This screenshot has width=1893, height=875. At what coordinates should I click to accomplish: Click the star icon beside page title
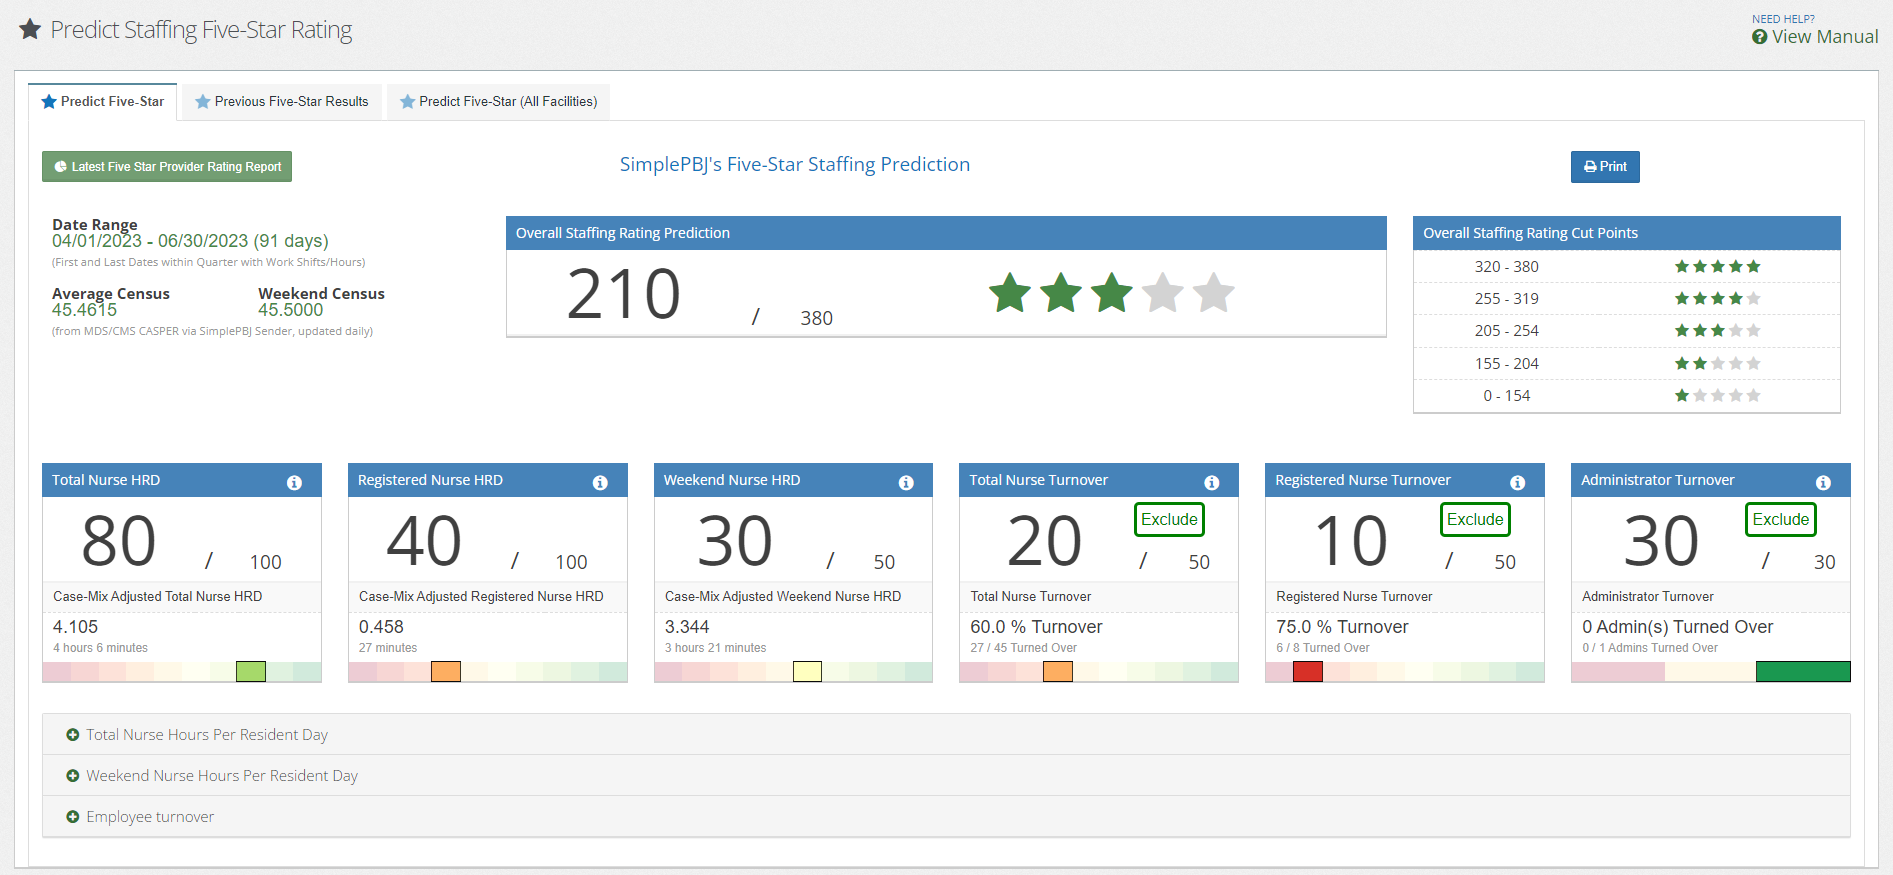(30, 29)
